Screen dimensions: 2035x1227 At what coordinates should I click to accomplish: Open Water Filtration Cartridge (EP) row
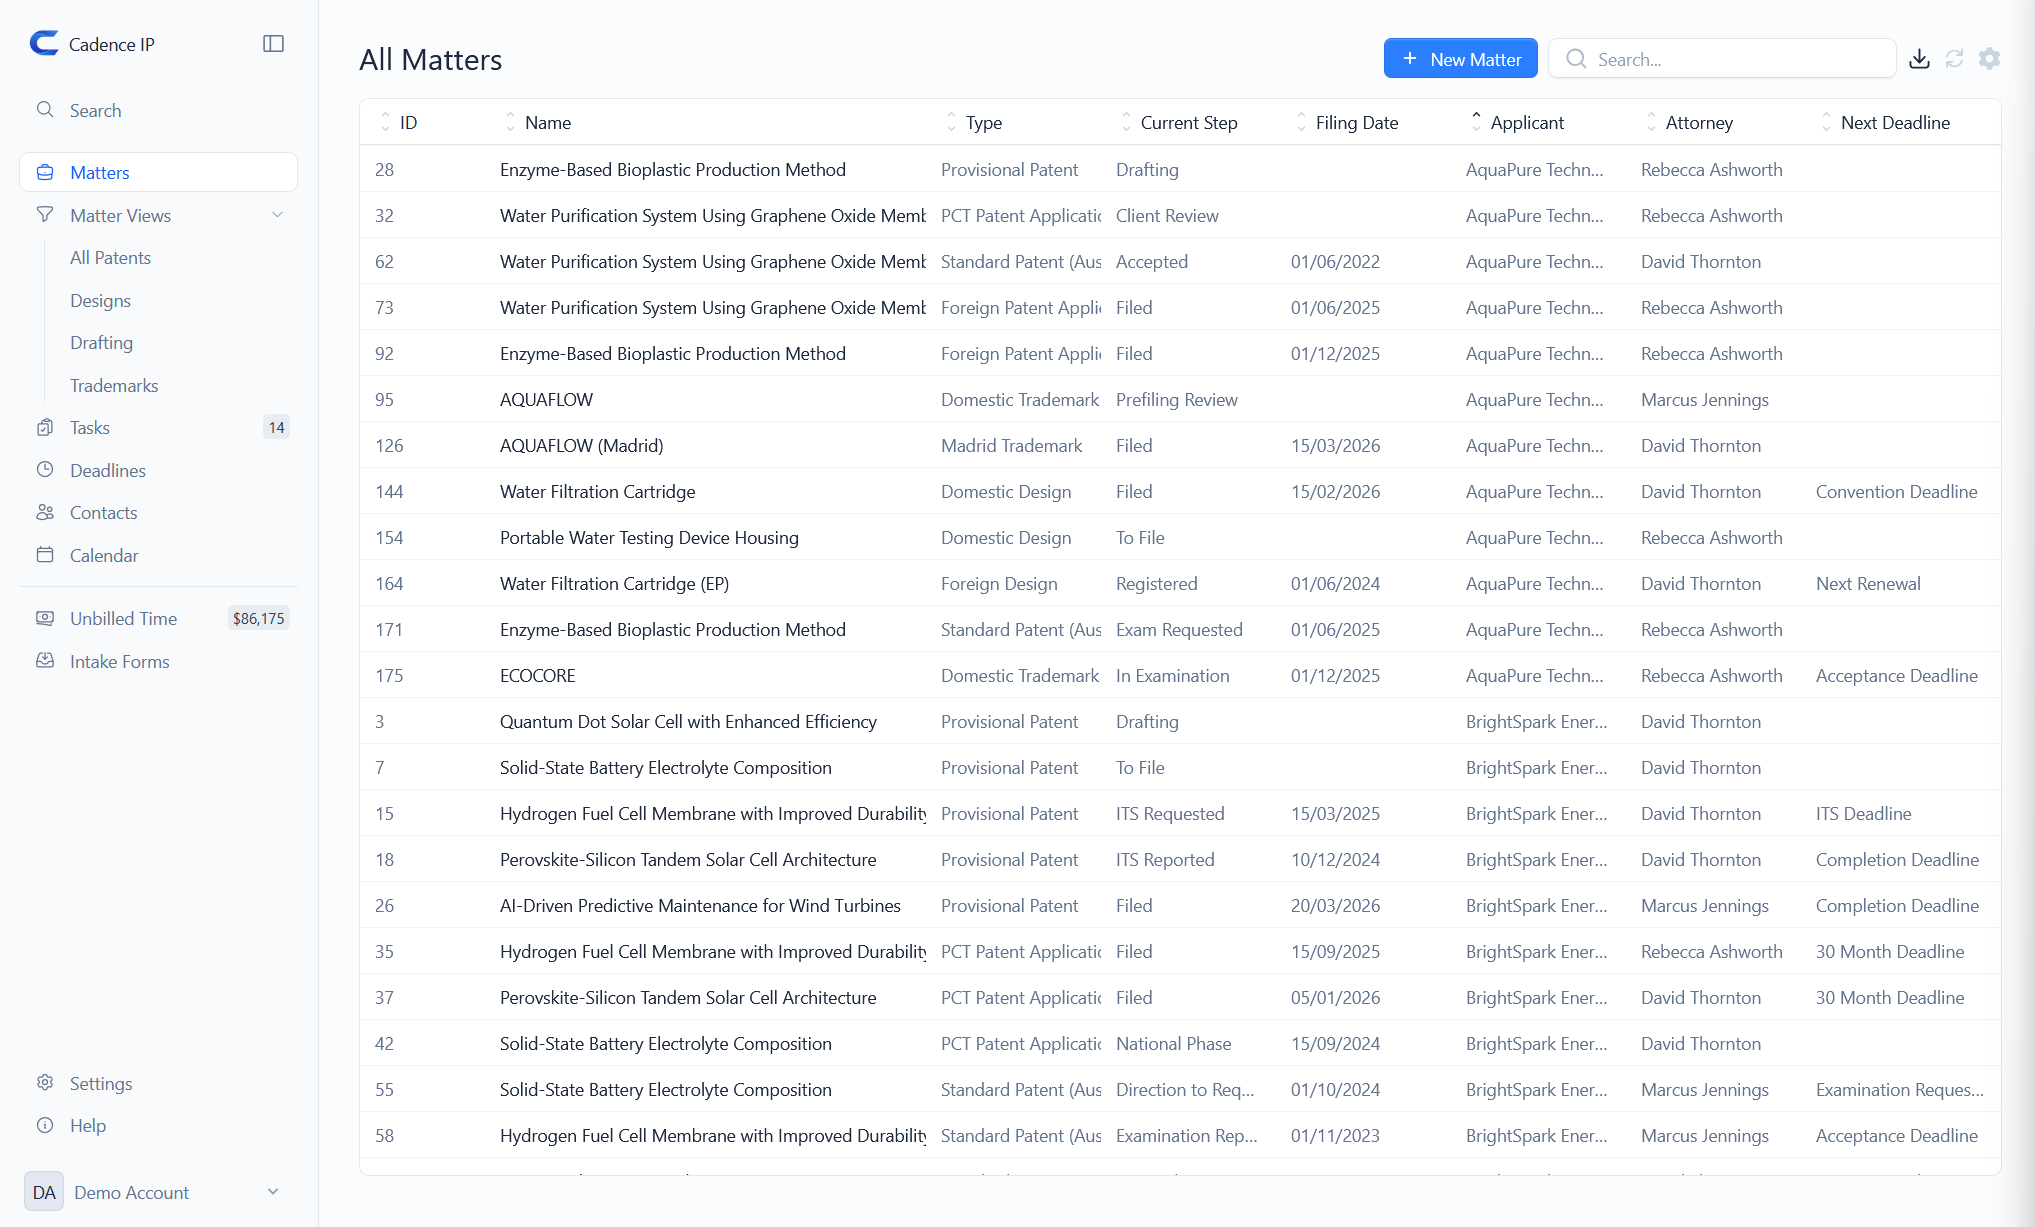(1180, 583)
